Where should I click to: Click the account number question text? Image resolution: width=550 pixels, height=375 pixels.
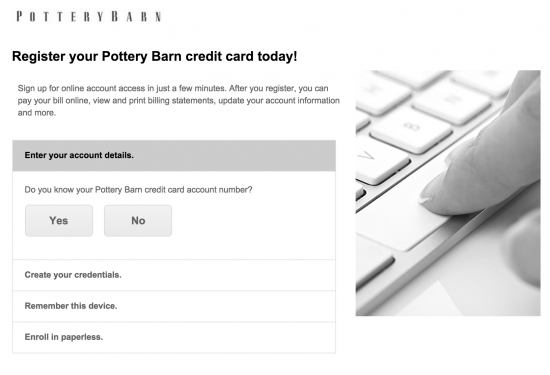click(x=138, y=190)
